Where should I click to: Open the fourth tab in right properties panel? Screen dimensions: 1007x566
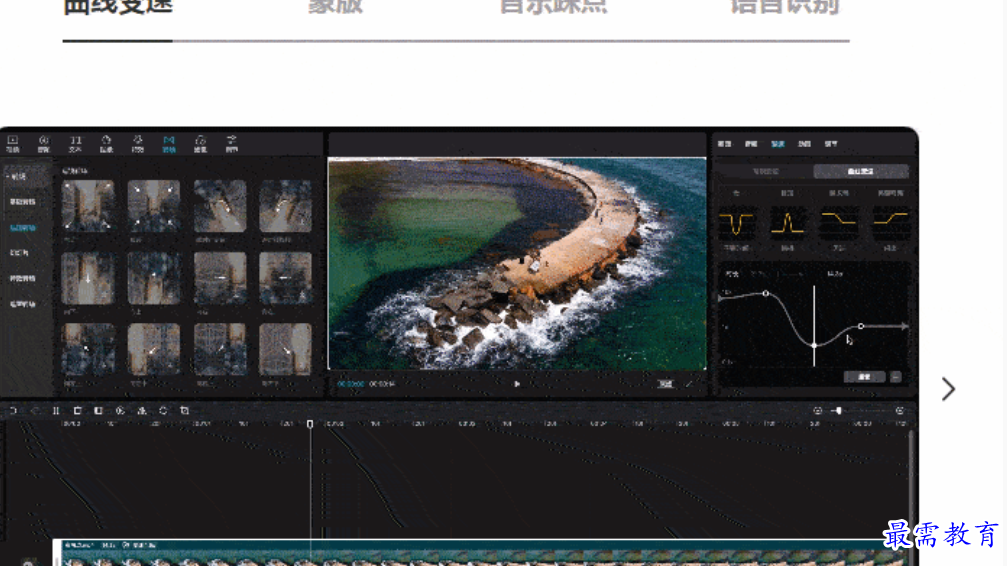pyautogui.click(x=805, y=144)
